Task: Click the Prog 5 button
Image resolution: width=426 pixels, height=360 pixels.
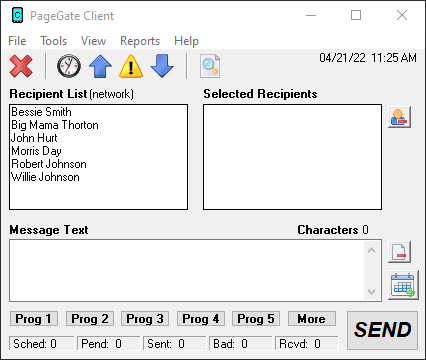Action: tap(256, 319)
